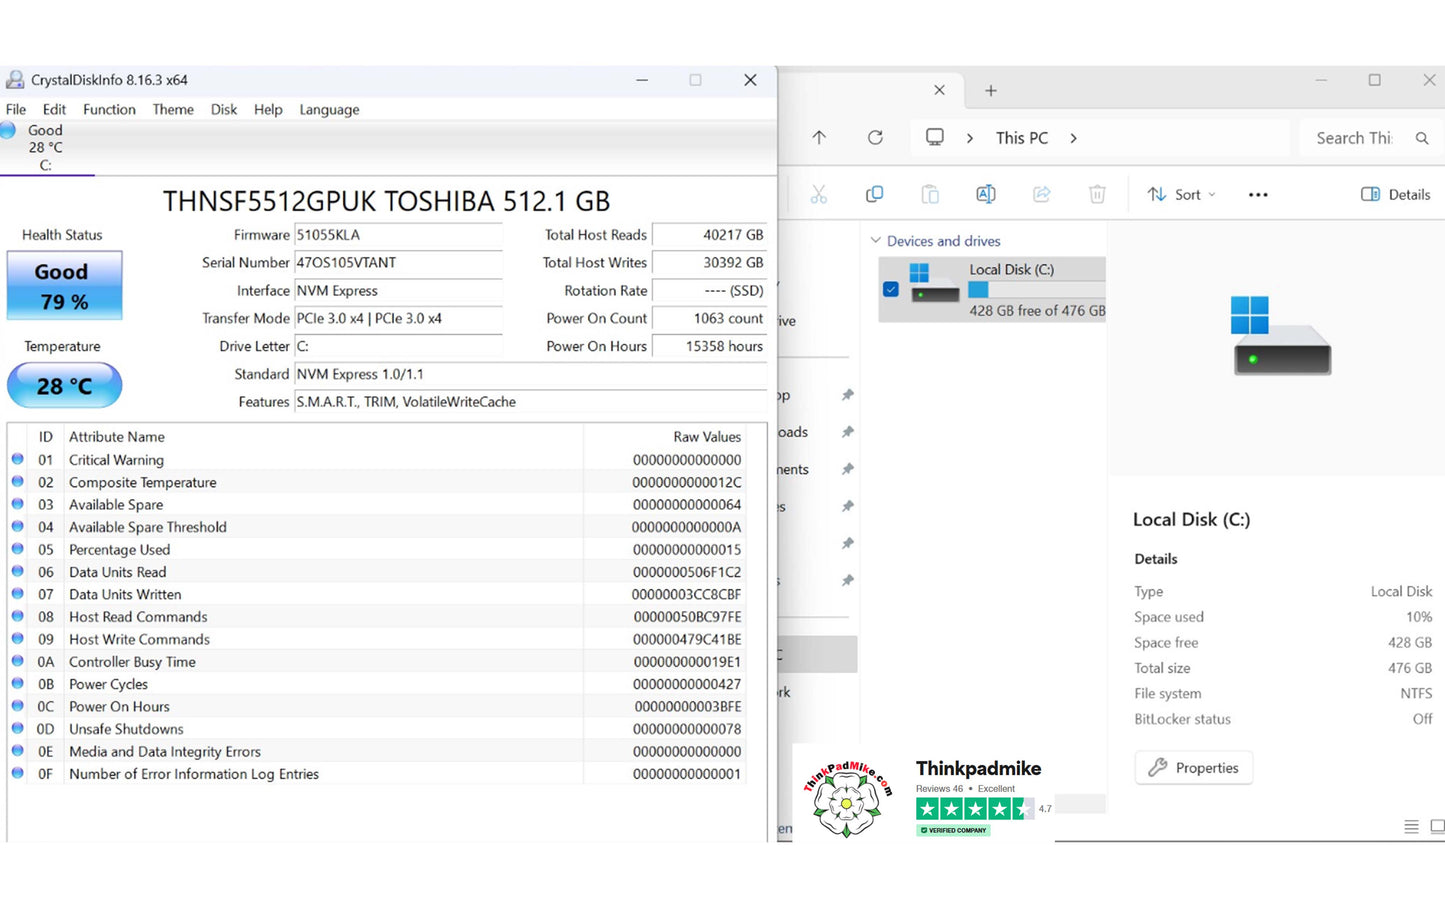Toggle the Details pane button
Image resolution: width=1445 pixels, height=908 pixels.
tap(1396, 194)
